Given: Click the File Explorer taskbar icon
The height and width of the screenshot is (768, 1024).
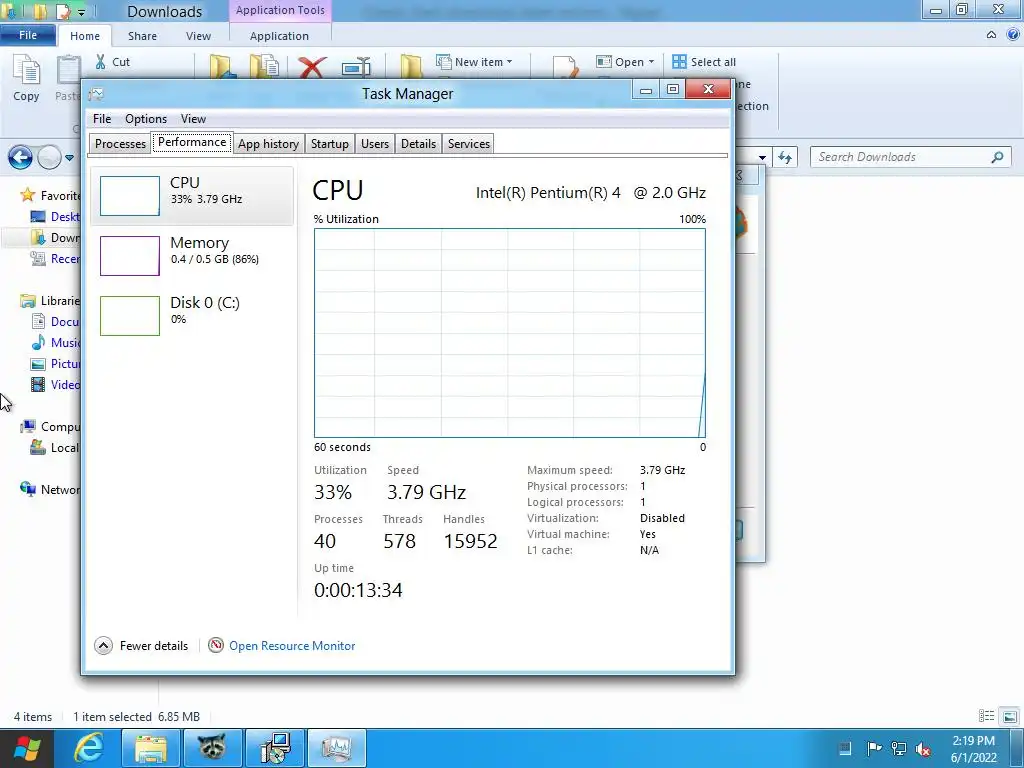Looking at the screenshot, I should click(x=151, y=748).
